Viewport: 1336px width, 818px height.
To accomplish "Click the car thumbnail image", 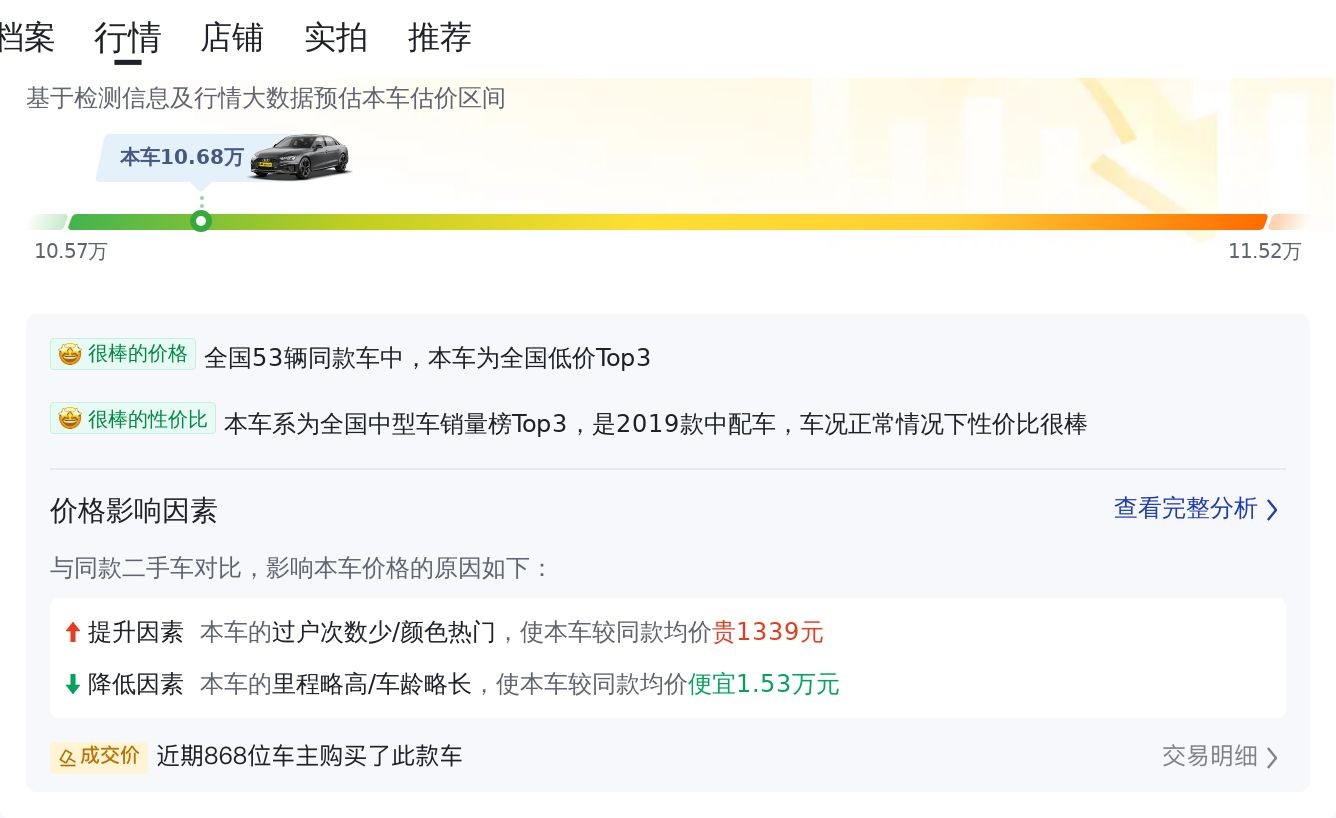I will 300,156.
